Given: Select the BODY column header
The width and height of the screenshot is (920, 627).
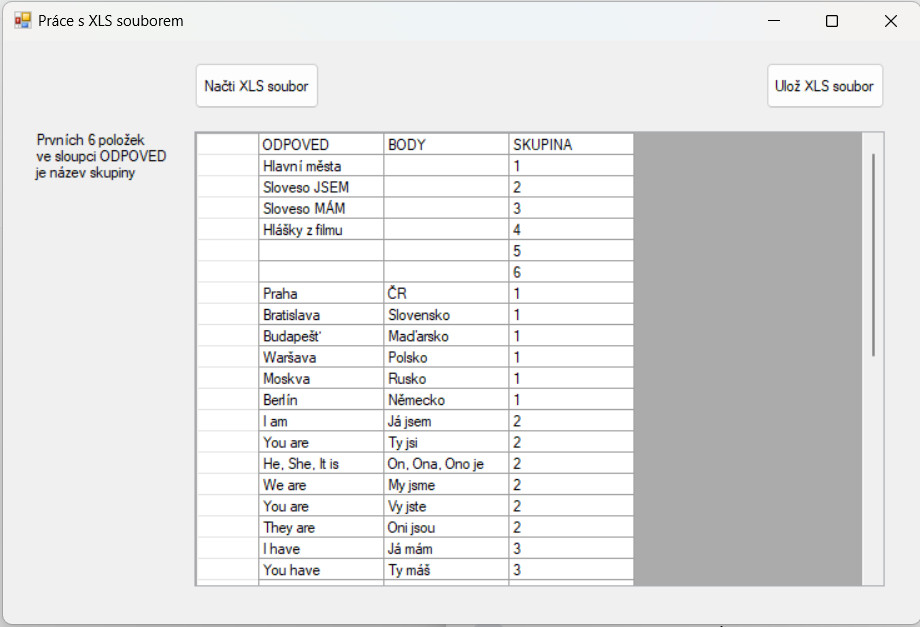Looking at the screenshot, I should click(446, 144).
